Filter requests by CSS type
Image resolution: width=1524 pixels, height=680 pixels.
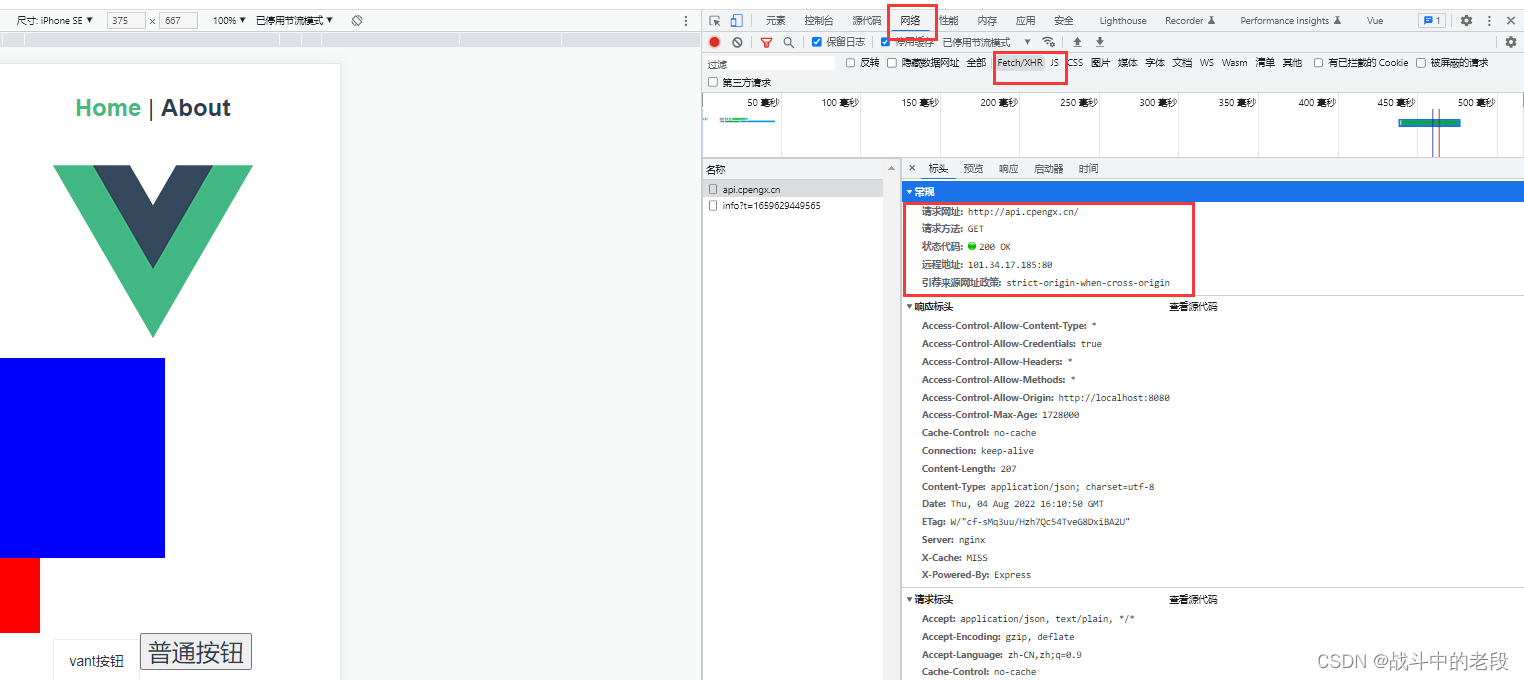(1075, 63)
